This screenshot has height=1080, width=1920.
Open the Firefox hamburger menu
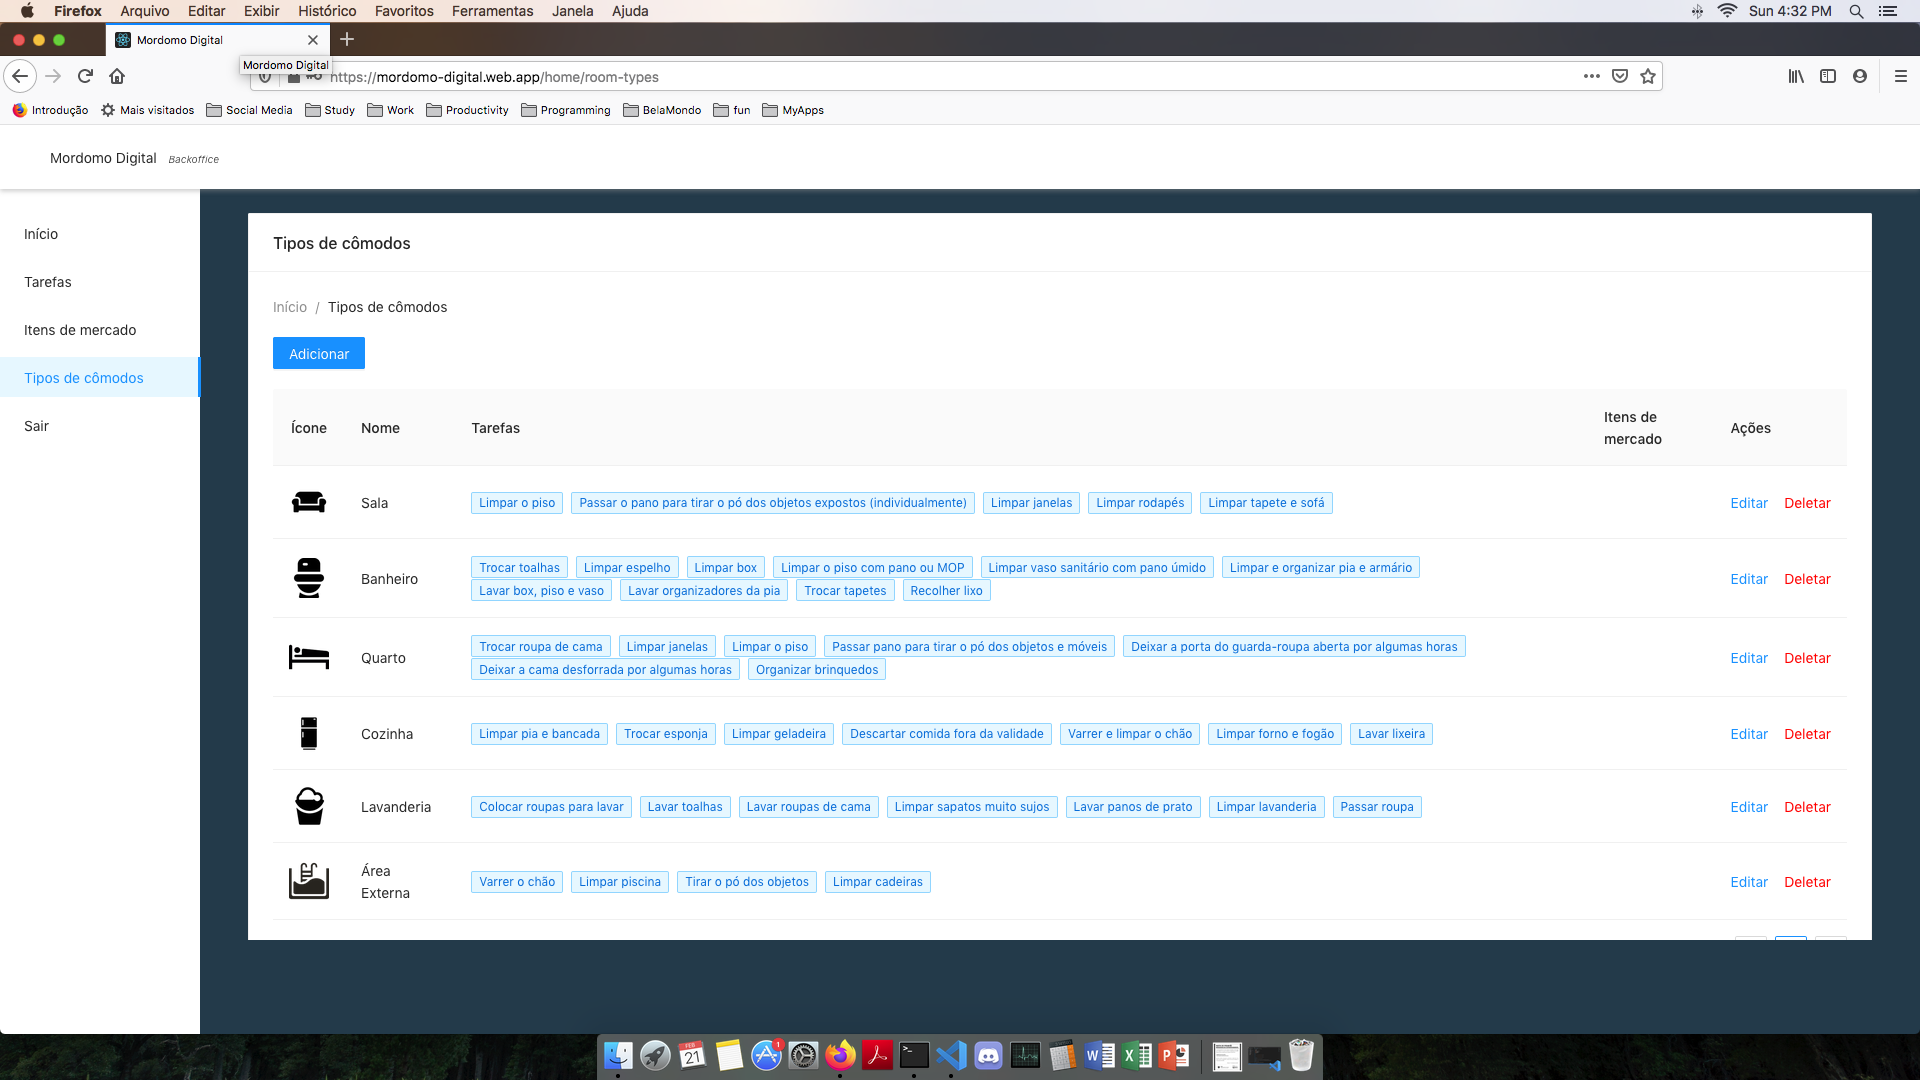(x=1900, y=76)
